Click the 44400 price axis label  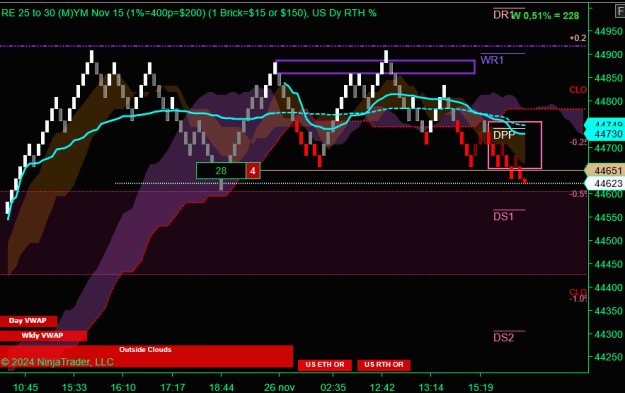coord(608,287)
